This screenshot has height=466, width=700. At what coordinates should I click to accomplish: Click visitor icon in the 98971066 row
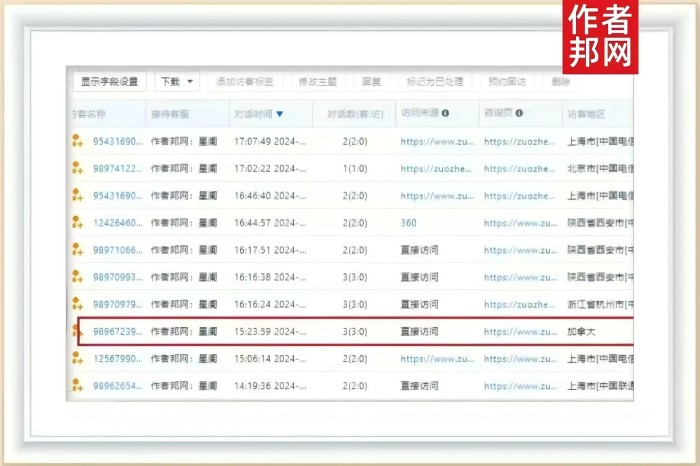click(77, 250)
